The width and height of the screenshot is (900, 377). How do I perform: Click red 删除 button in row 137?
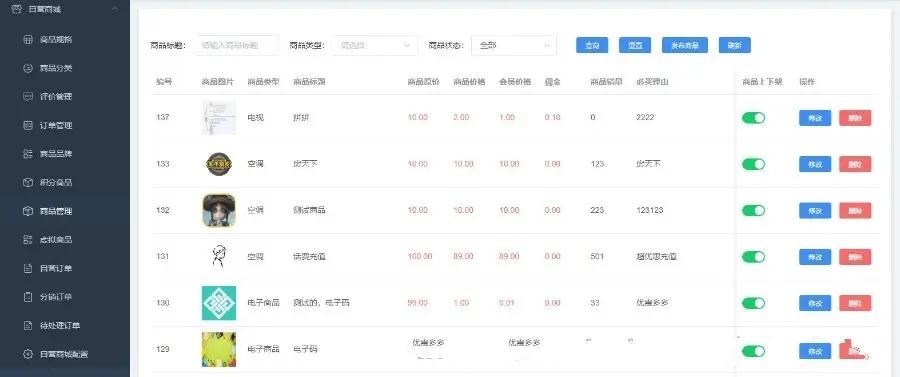pyautogui.click(x=855, y=118)
